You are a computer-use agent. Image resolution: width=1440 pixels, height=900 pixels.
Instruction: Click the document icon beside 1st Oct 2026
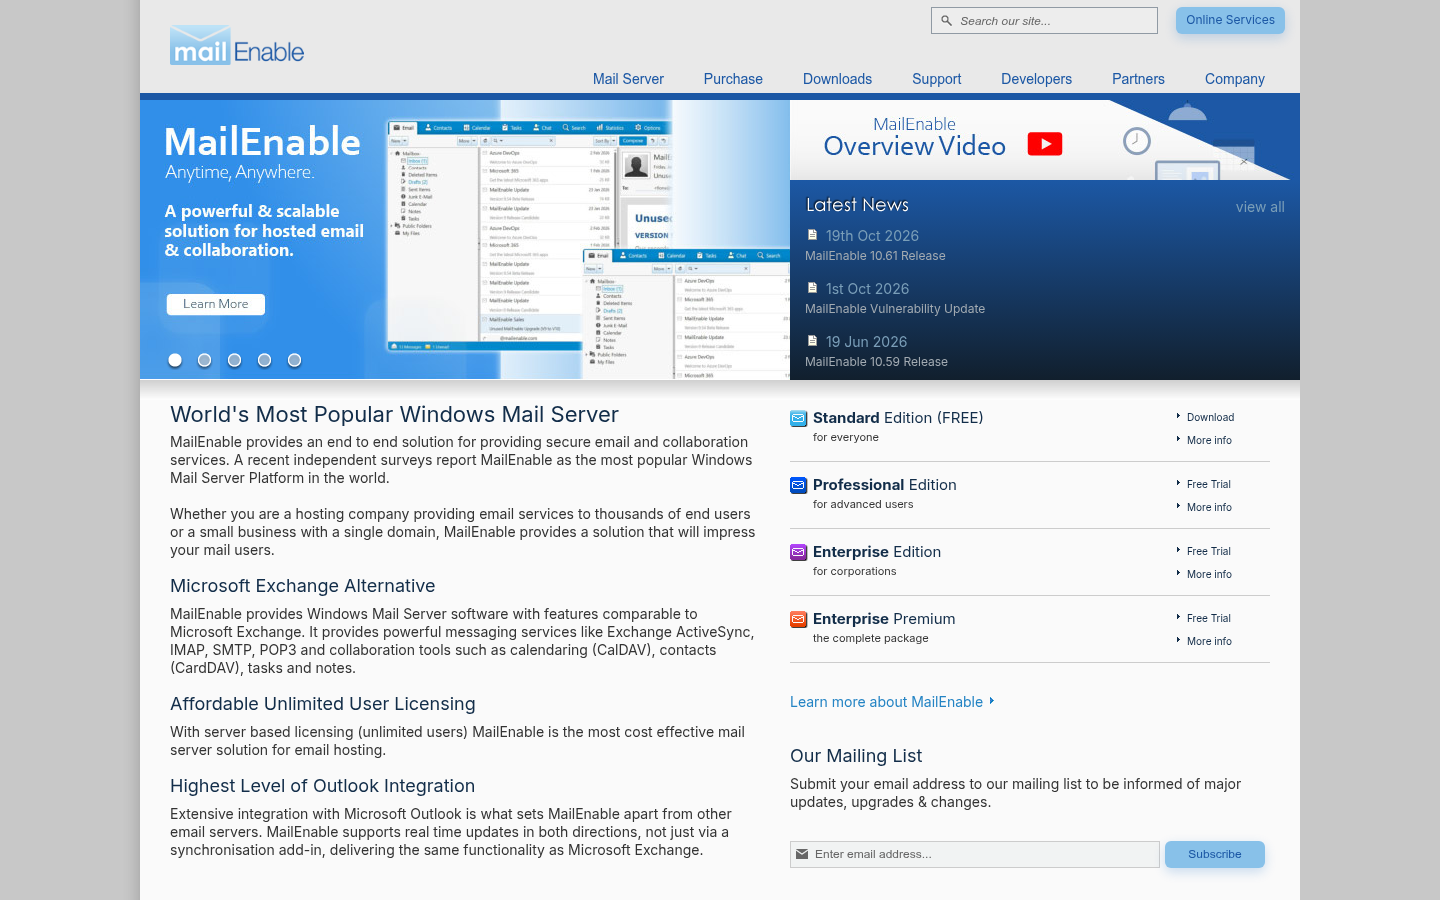pyautogui.click(x=812, y=288)
